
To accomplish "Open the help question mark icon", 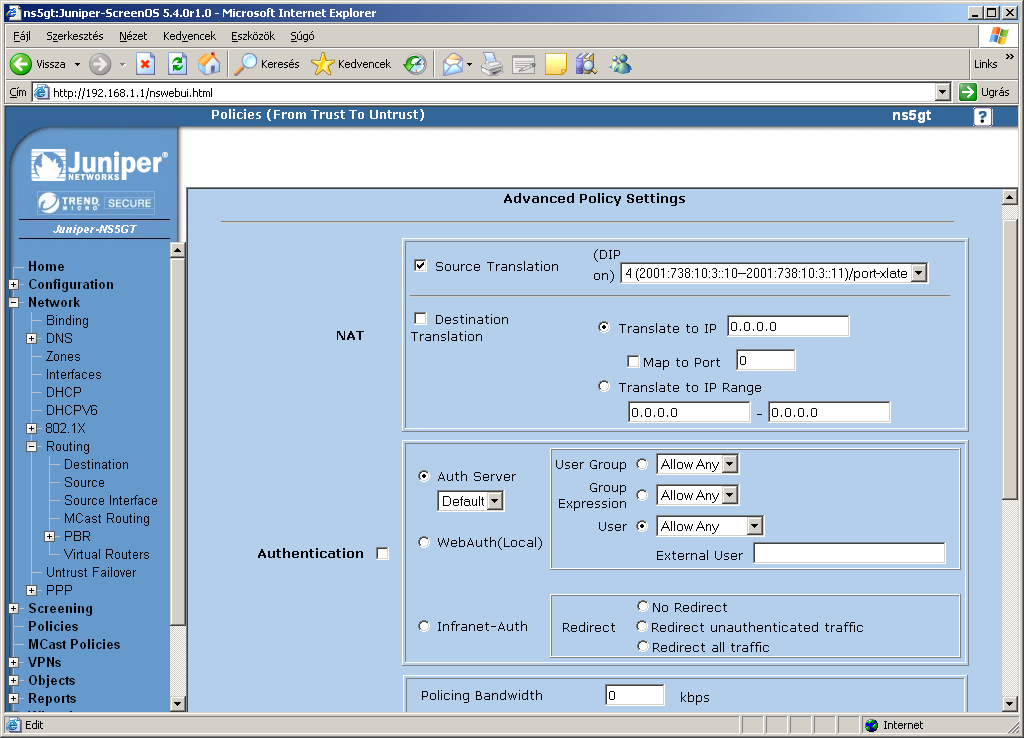I will click(982, 116).
